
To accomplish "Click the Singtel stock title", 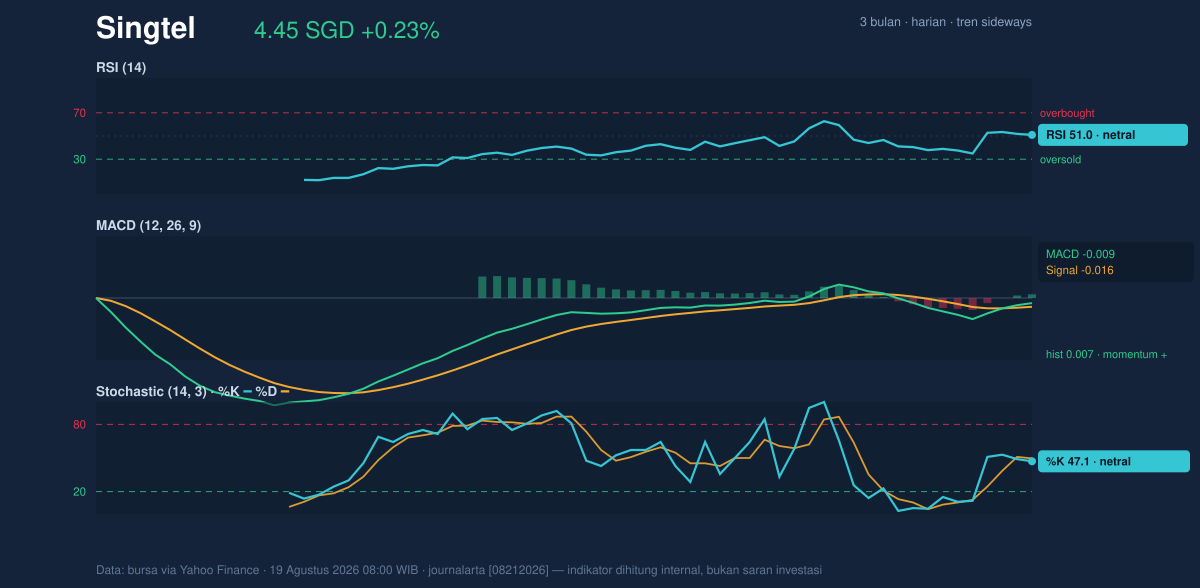I will 145,29.
